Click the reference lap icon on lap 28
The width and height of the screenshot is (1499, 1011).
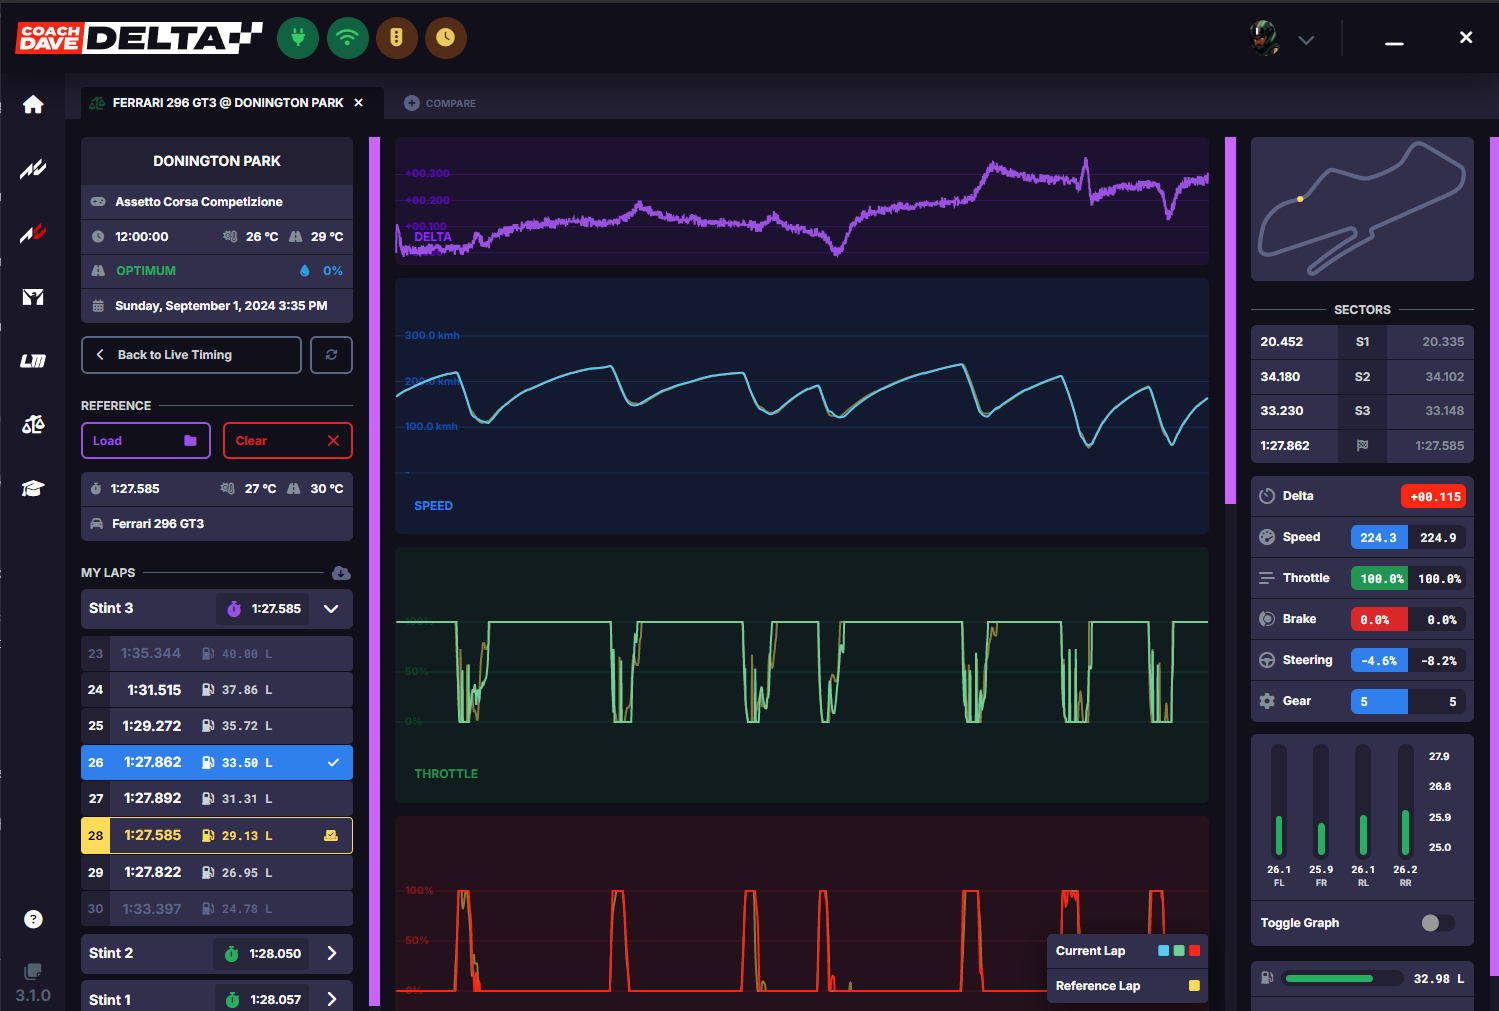[x=331, y=836]
